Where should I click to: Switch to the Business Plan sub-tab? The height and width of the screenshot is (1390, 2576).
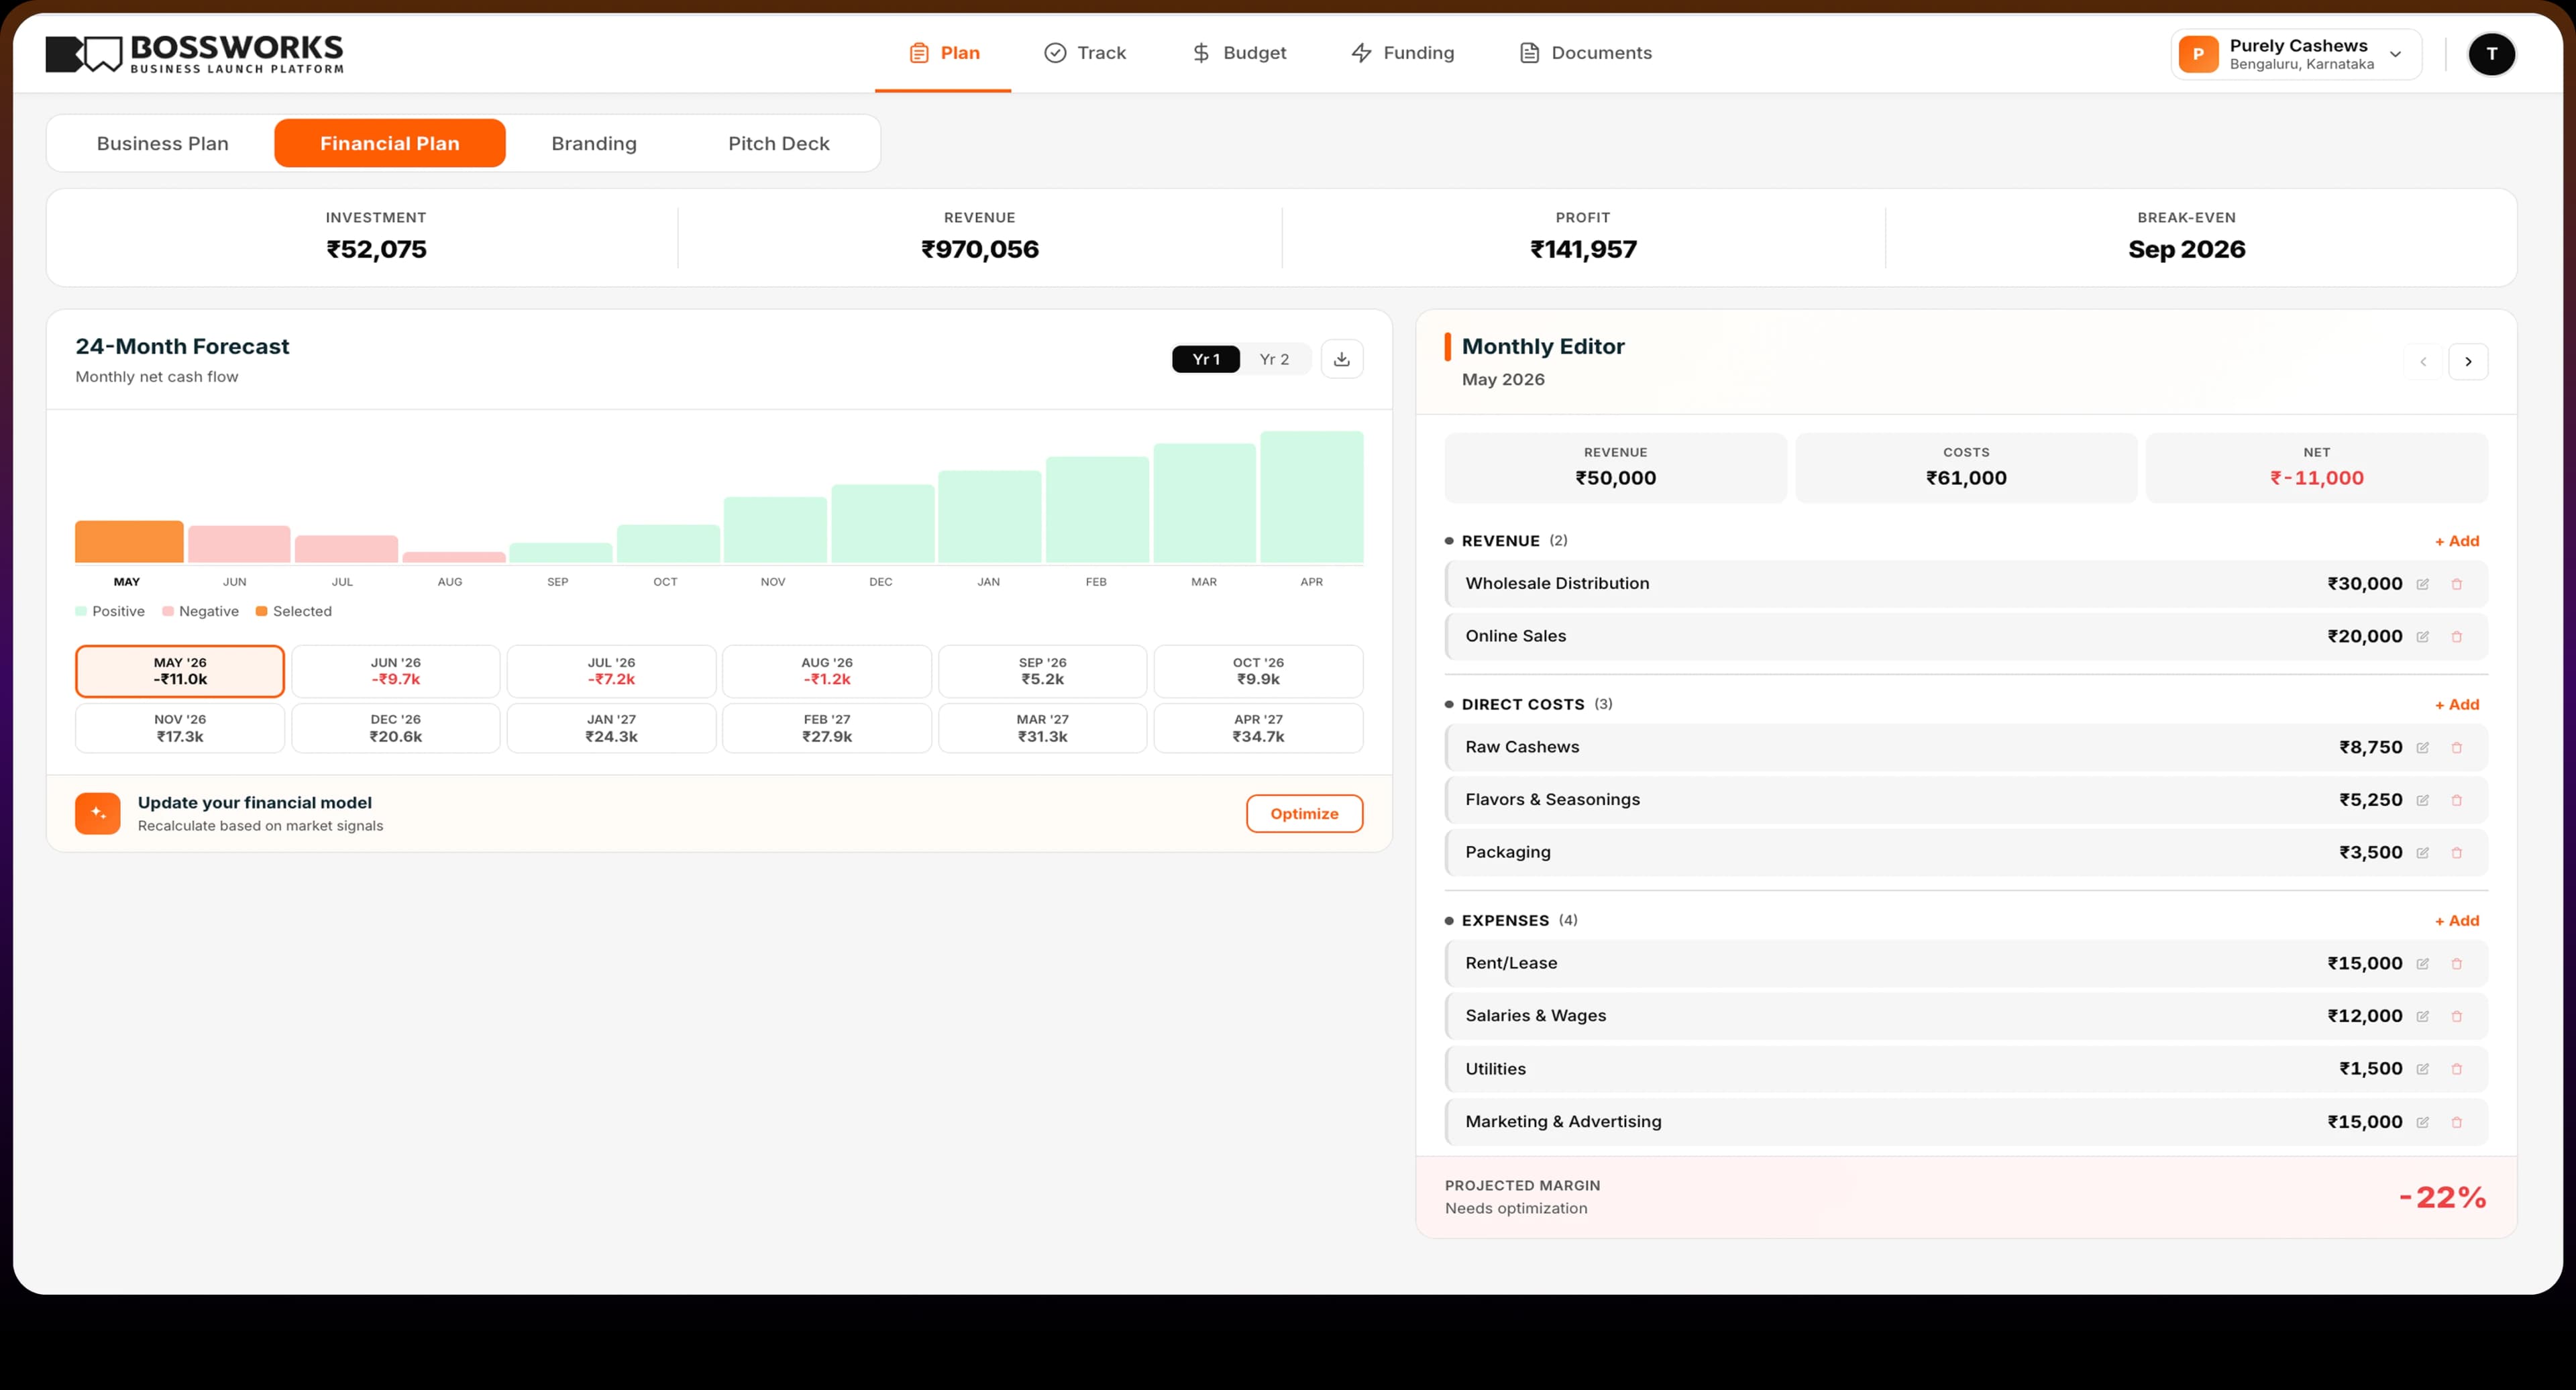click(x=163, y=143)
